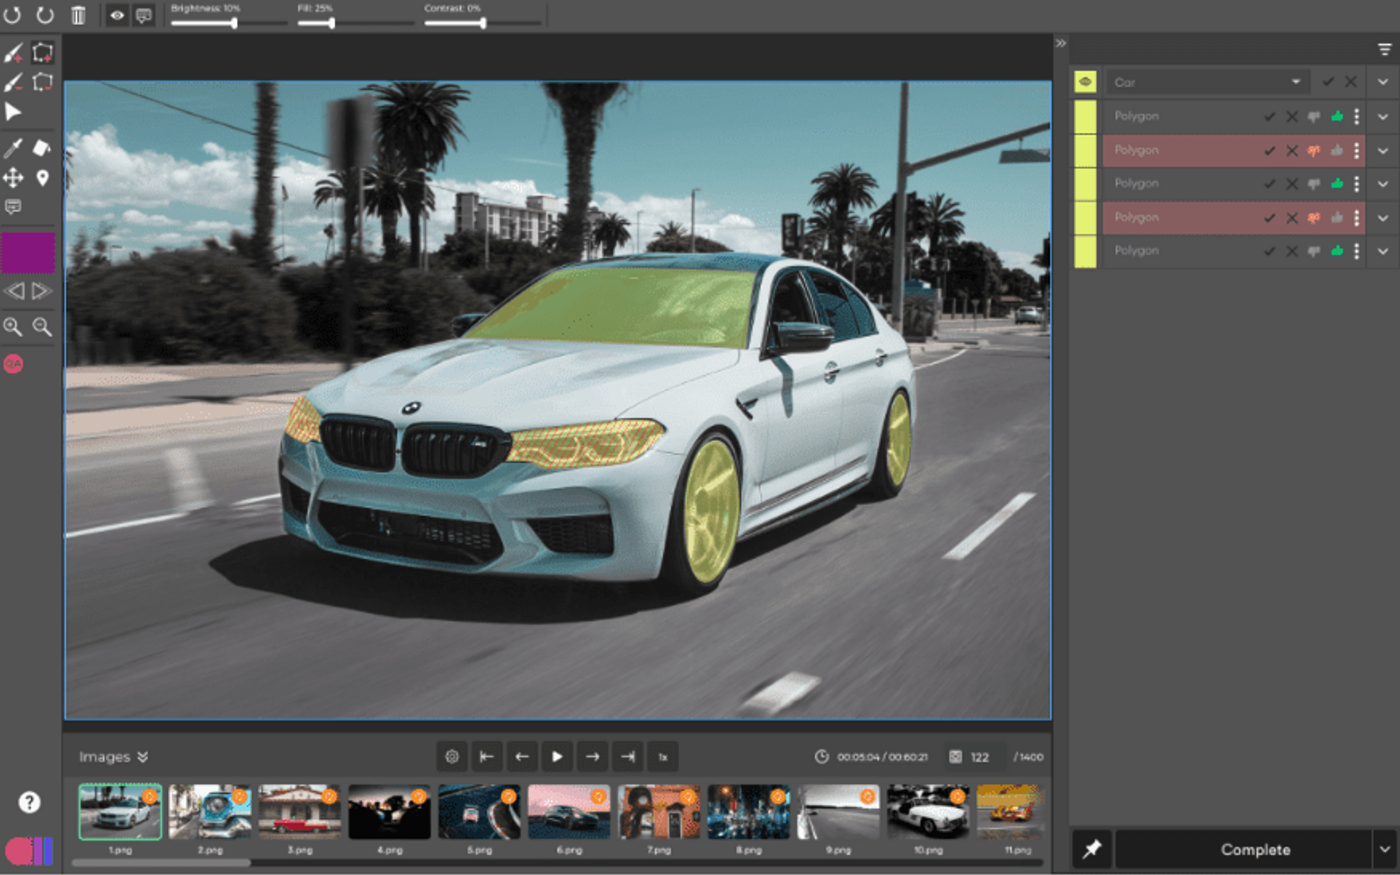Open three-dot menu on first Polygon
Image resolution: width=1400 pixels, height=875 pixels.
pyautogui.click(x=1357, y=117)
